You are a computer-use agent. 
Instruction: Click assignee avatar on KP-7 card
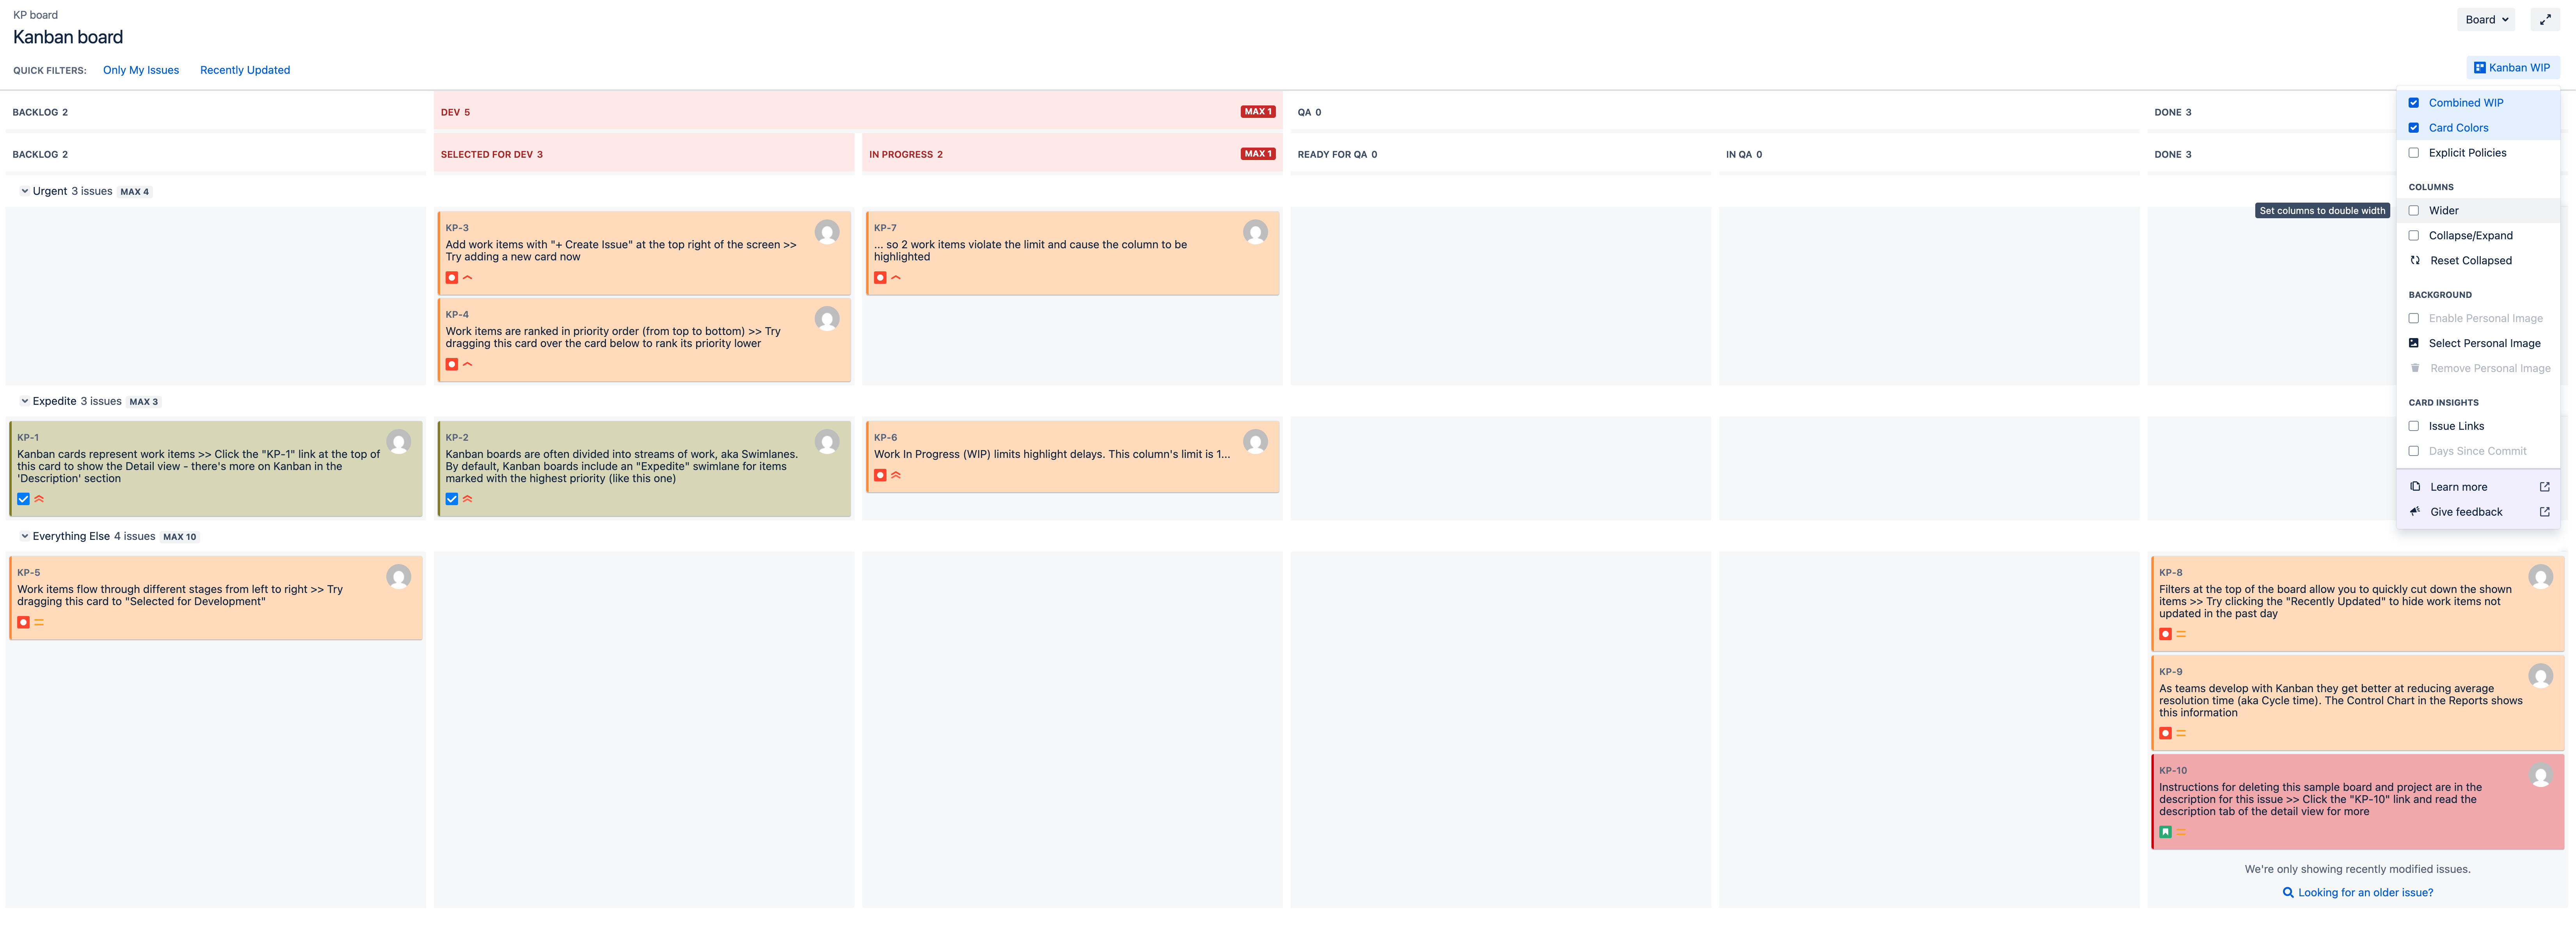tap(1255, 232)
